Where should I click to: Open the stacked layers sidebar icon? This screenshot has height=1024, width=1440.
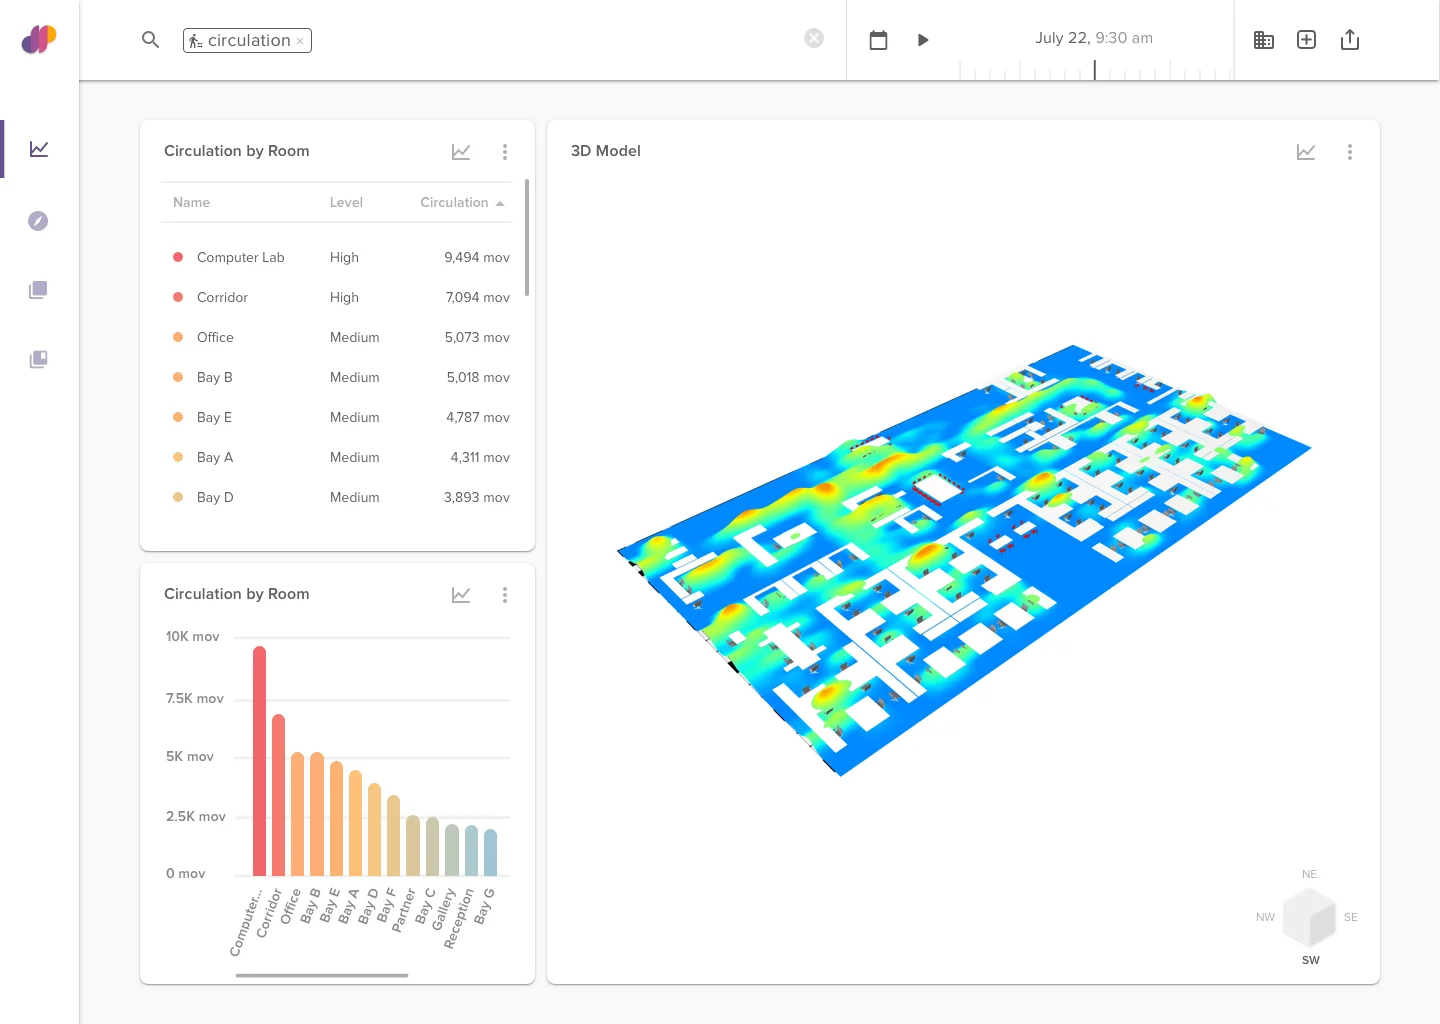[x=38, y=290]
